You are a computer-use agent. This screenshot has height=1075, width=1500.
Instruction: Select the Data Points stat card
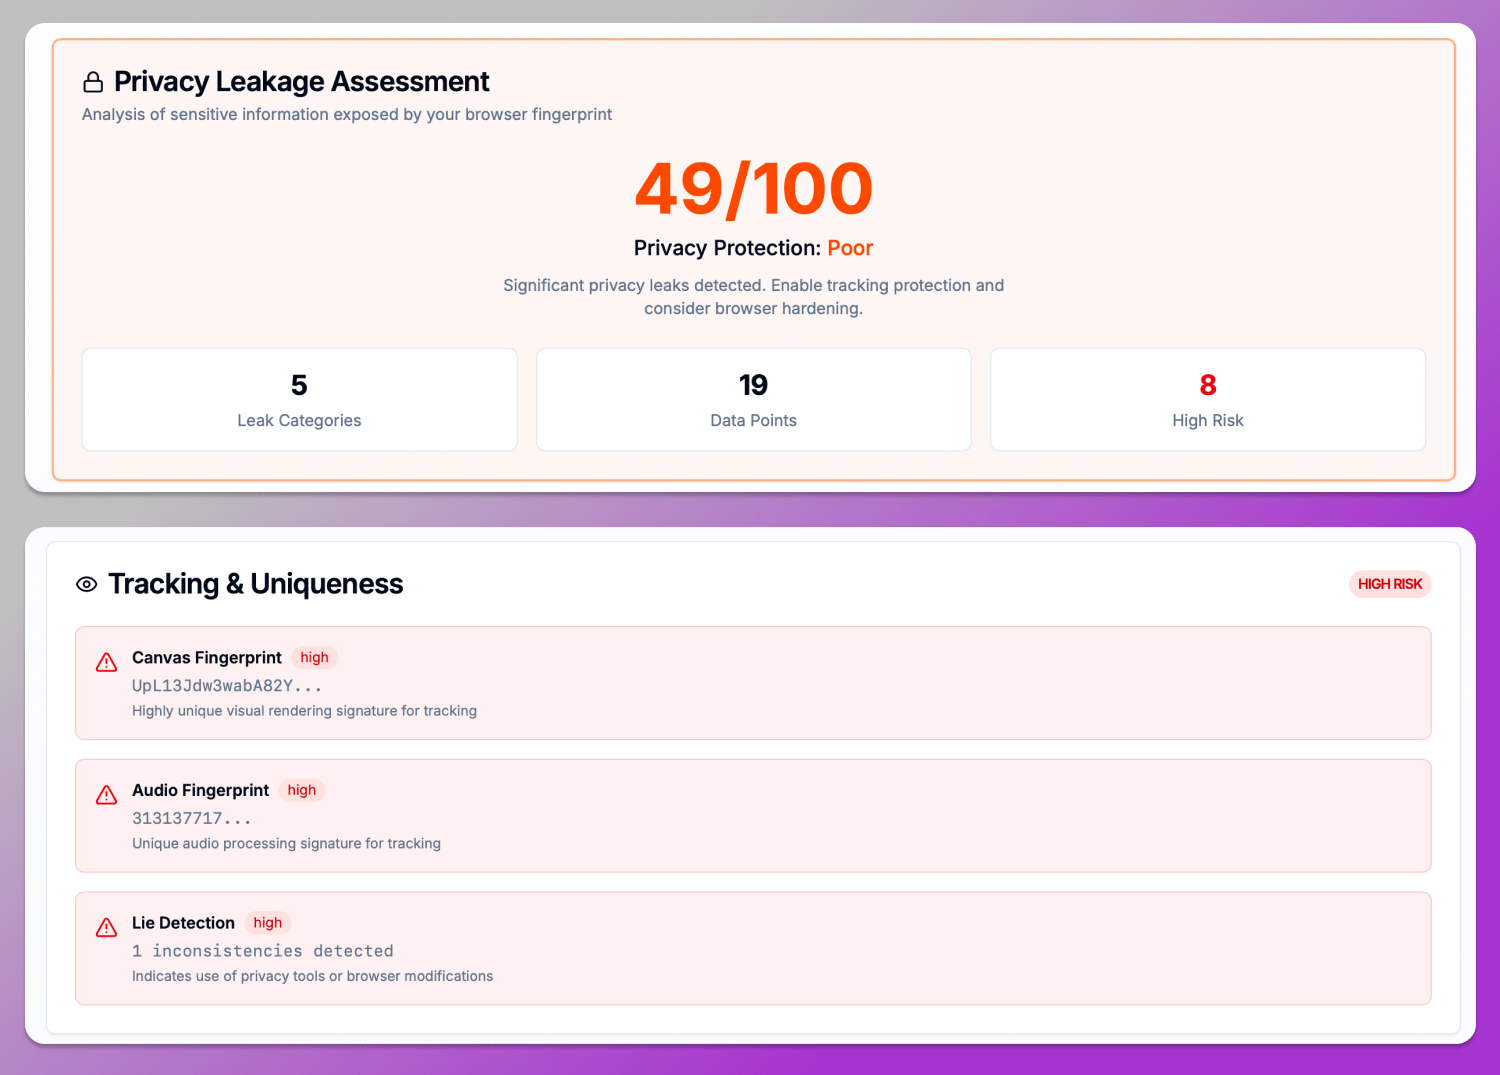point(753,400)
